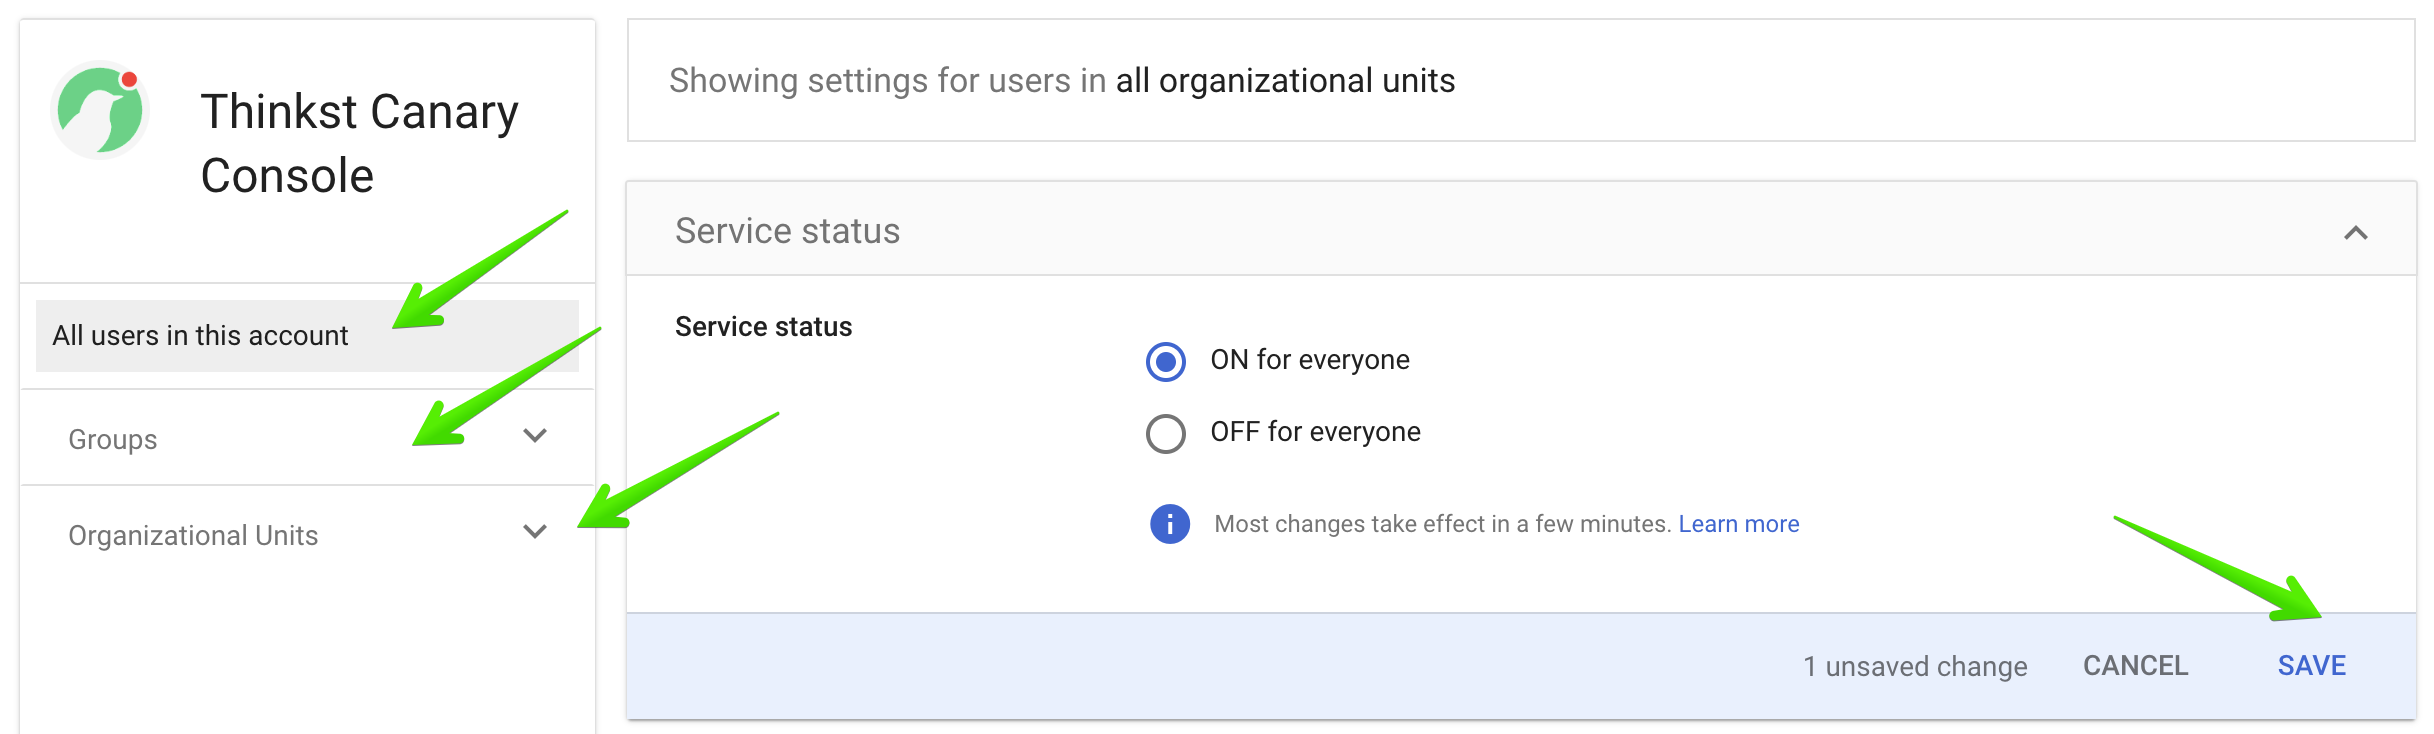Click the '1 unsaved change' text

pos(1915,667)
